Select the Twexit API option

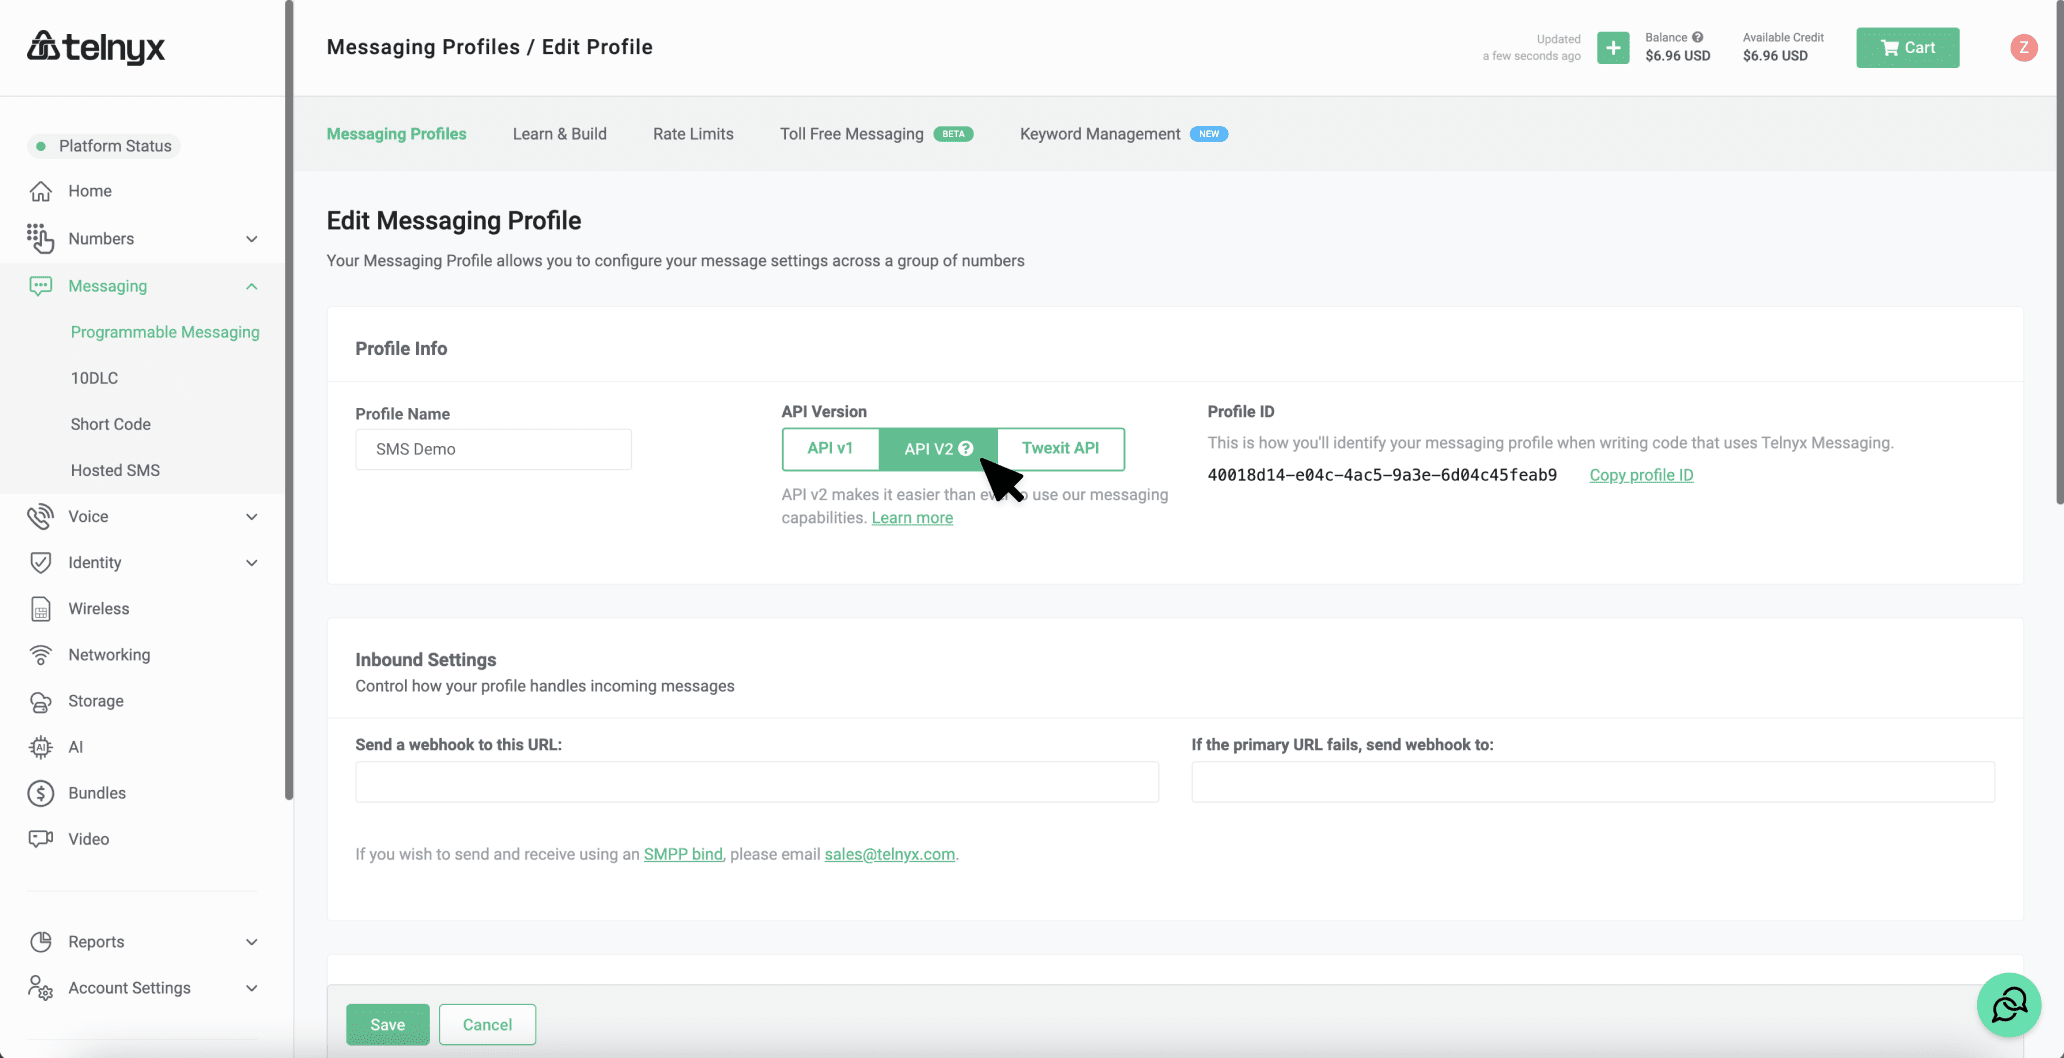pos(1059,448)
